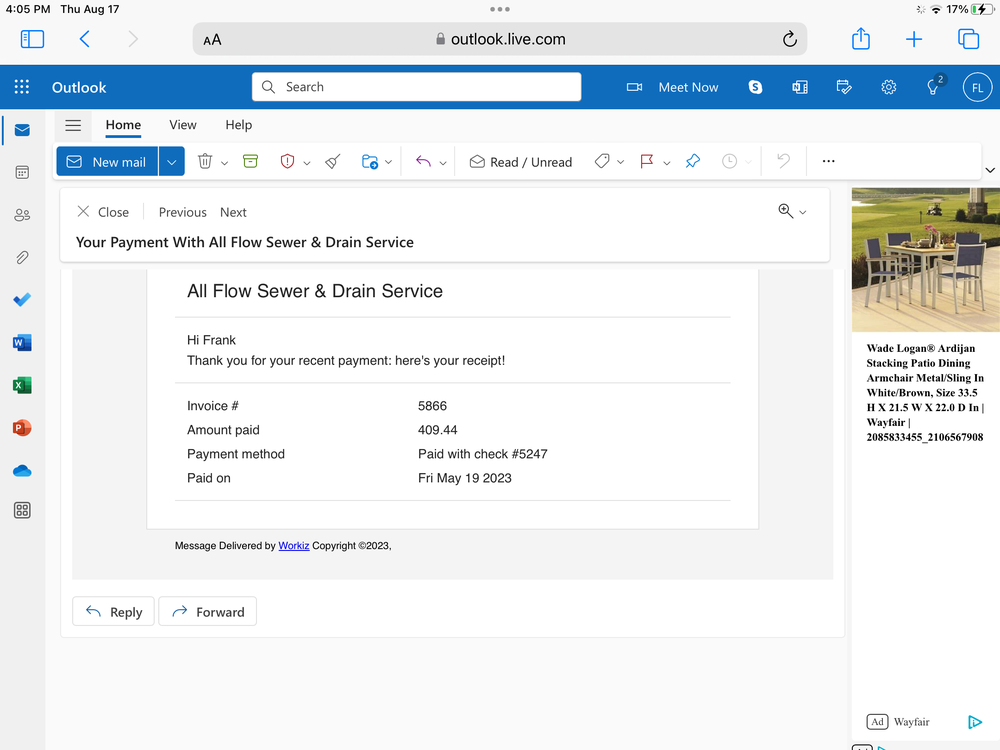Toggle the Read / Unread status
The width and height of the screenshot is (1000, 750).
point(521,162)
